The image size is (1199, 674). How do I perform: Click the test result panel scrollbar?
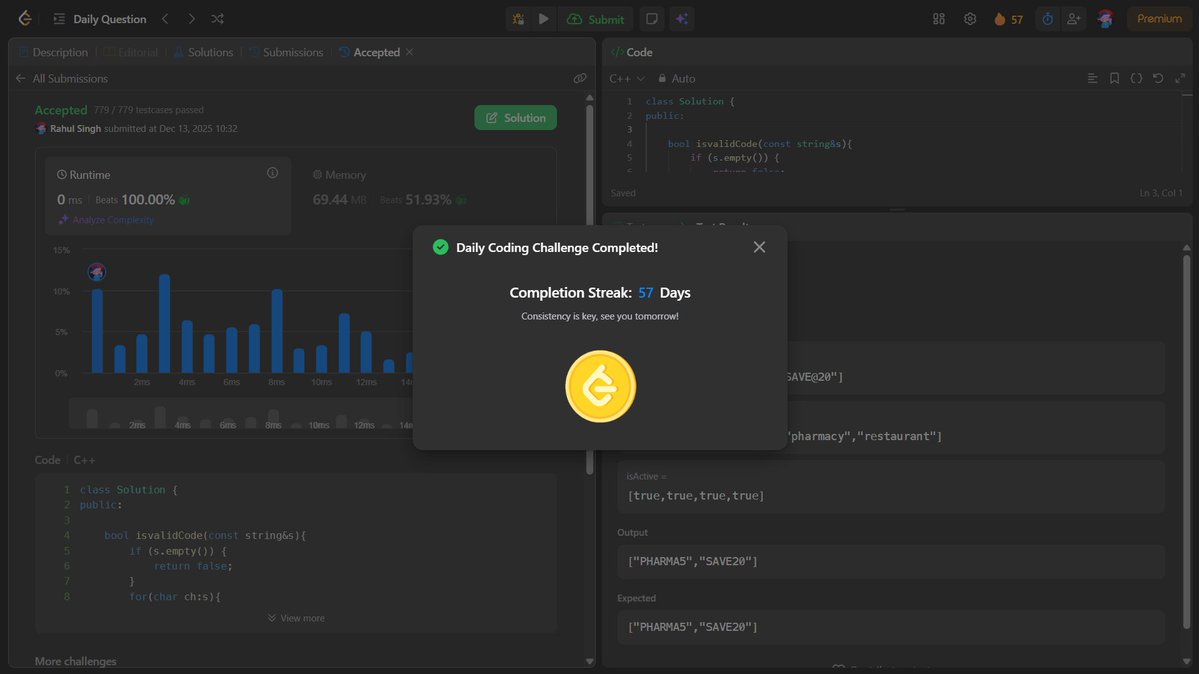pyautogui.click(x=1187, y=440)
